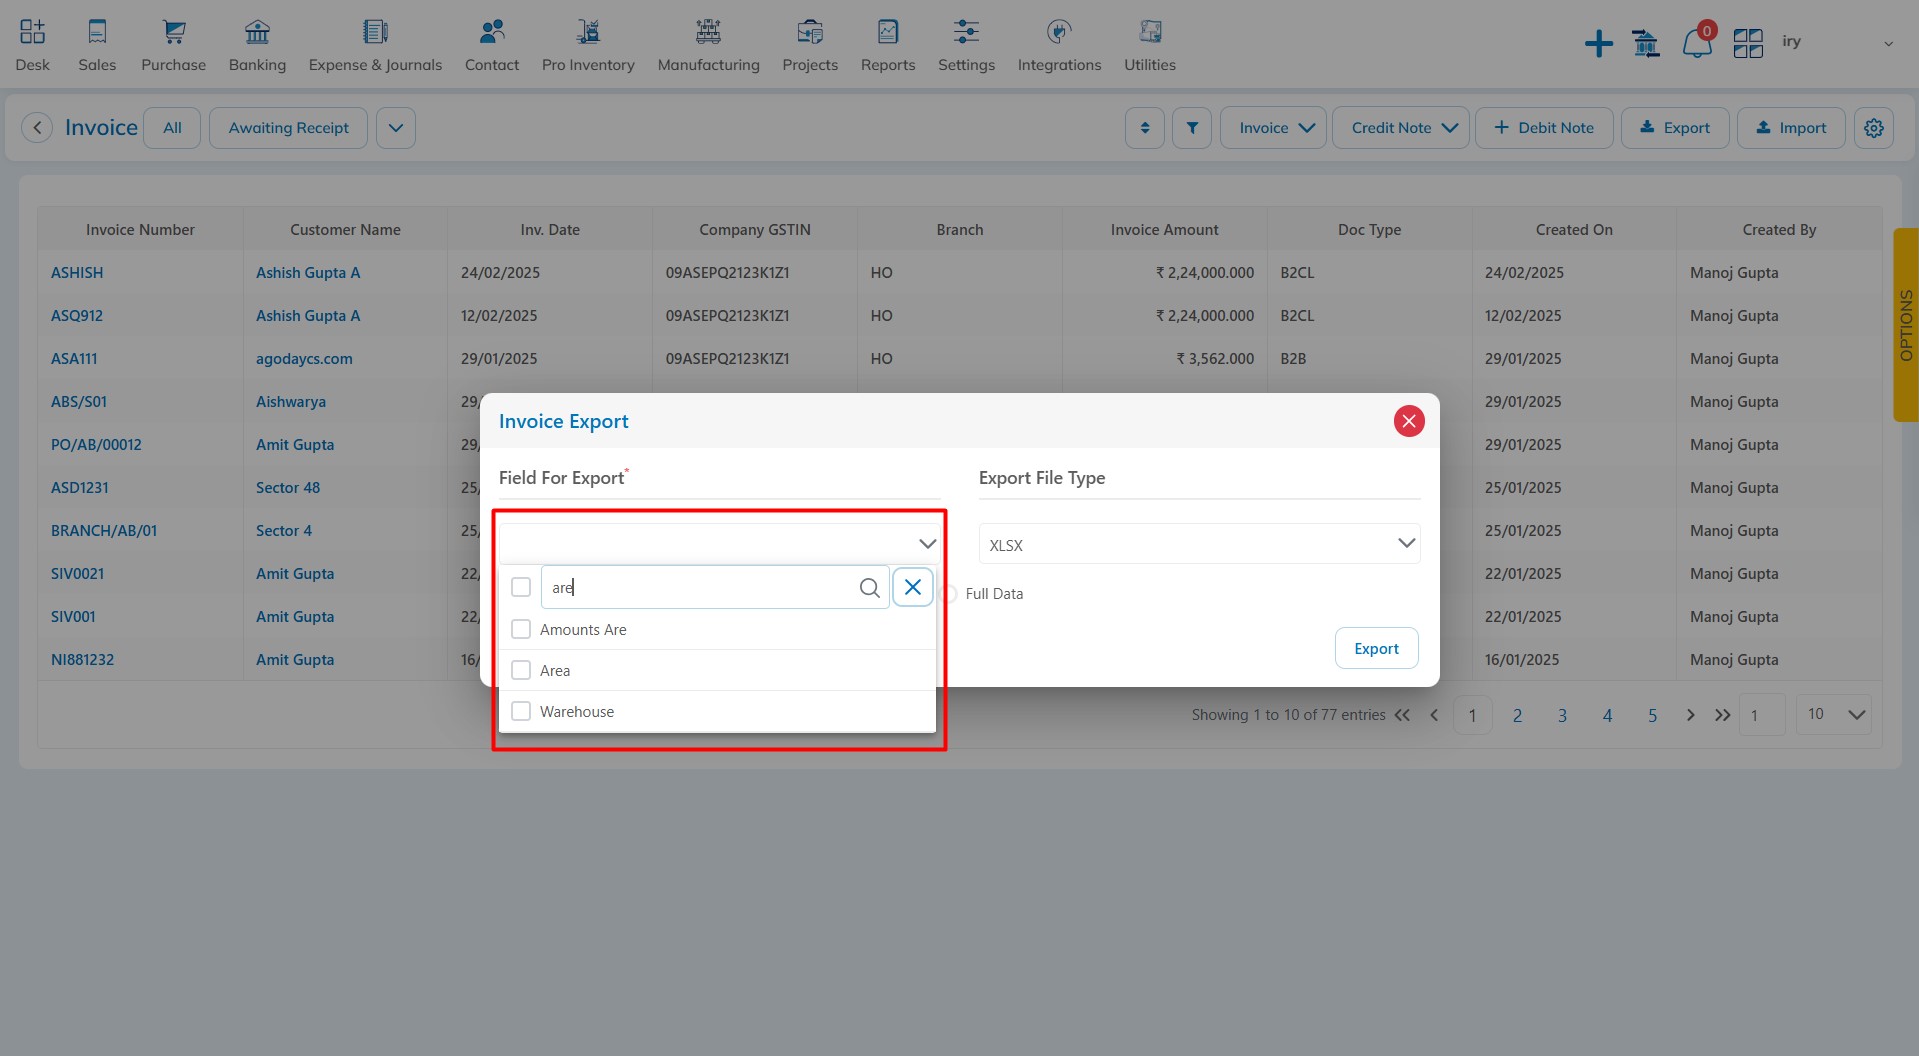The width and height of the screenshot is (1919, 1056).
Task: Open invoice list settings gear
Action: coord(1873,128)
